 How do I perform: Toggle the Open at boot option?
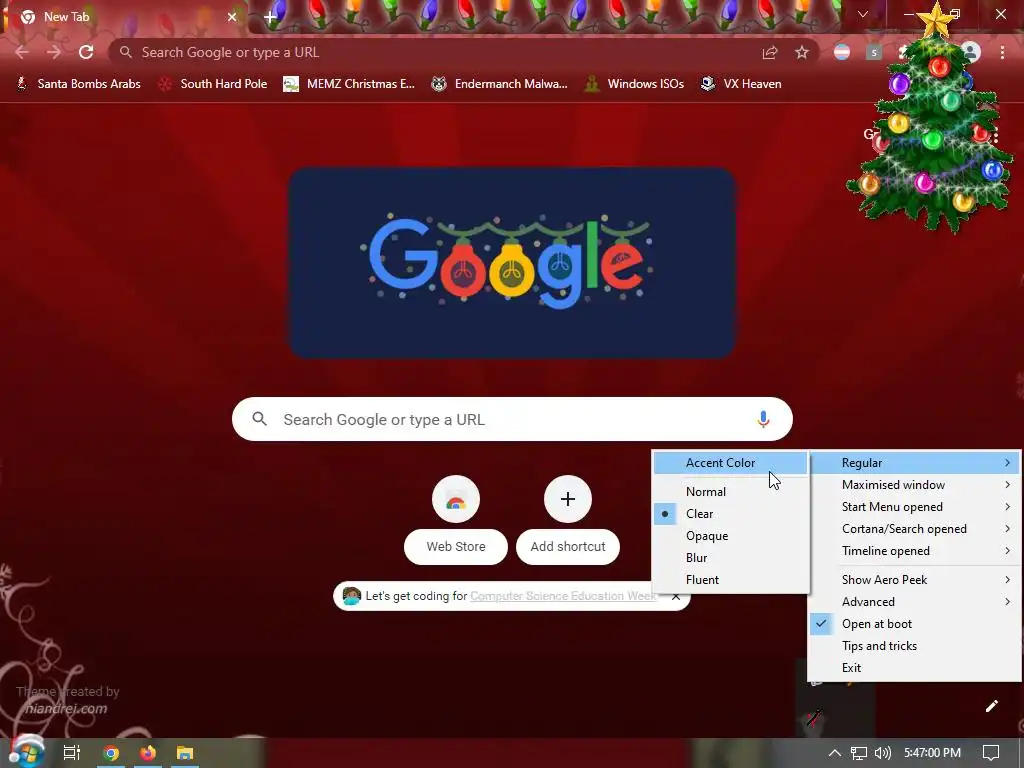(914, 624)
